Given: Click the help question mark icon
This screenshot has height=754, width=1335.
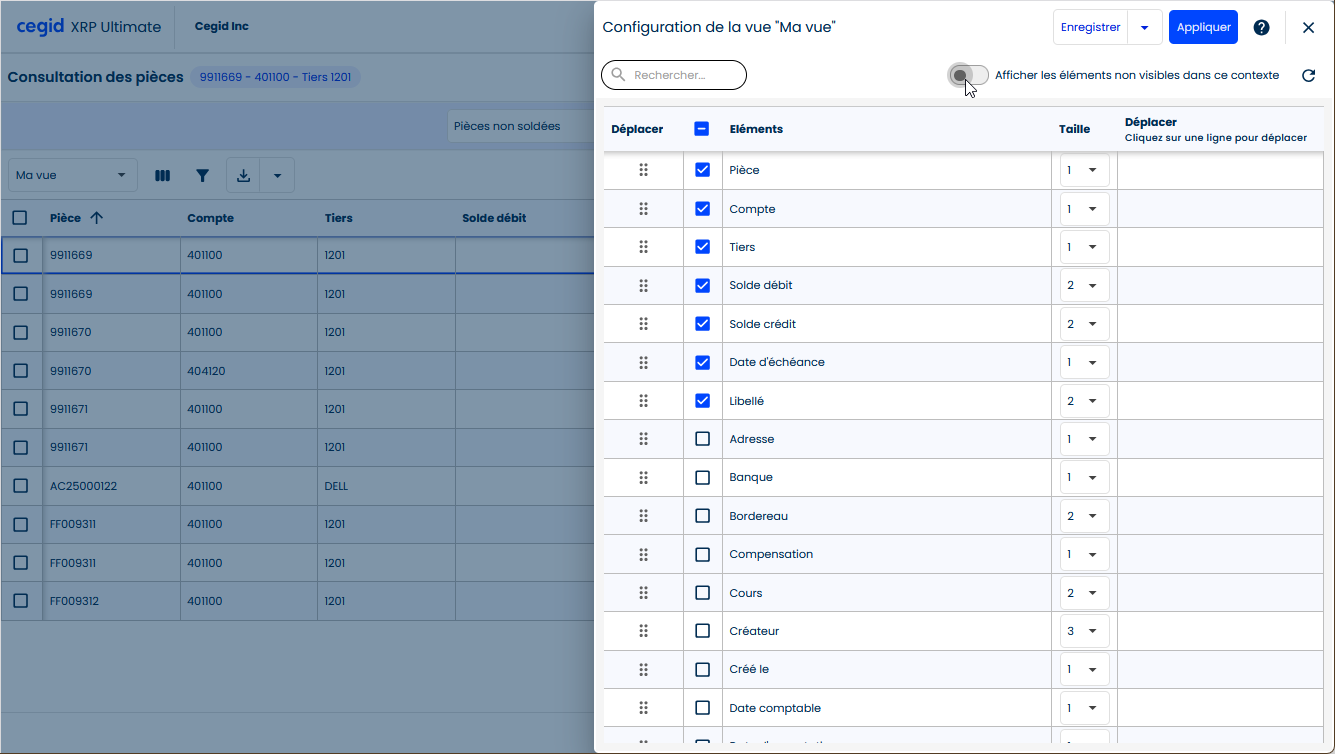Looking at the screenshot, I should point(1261,28).
